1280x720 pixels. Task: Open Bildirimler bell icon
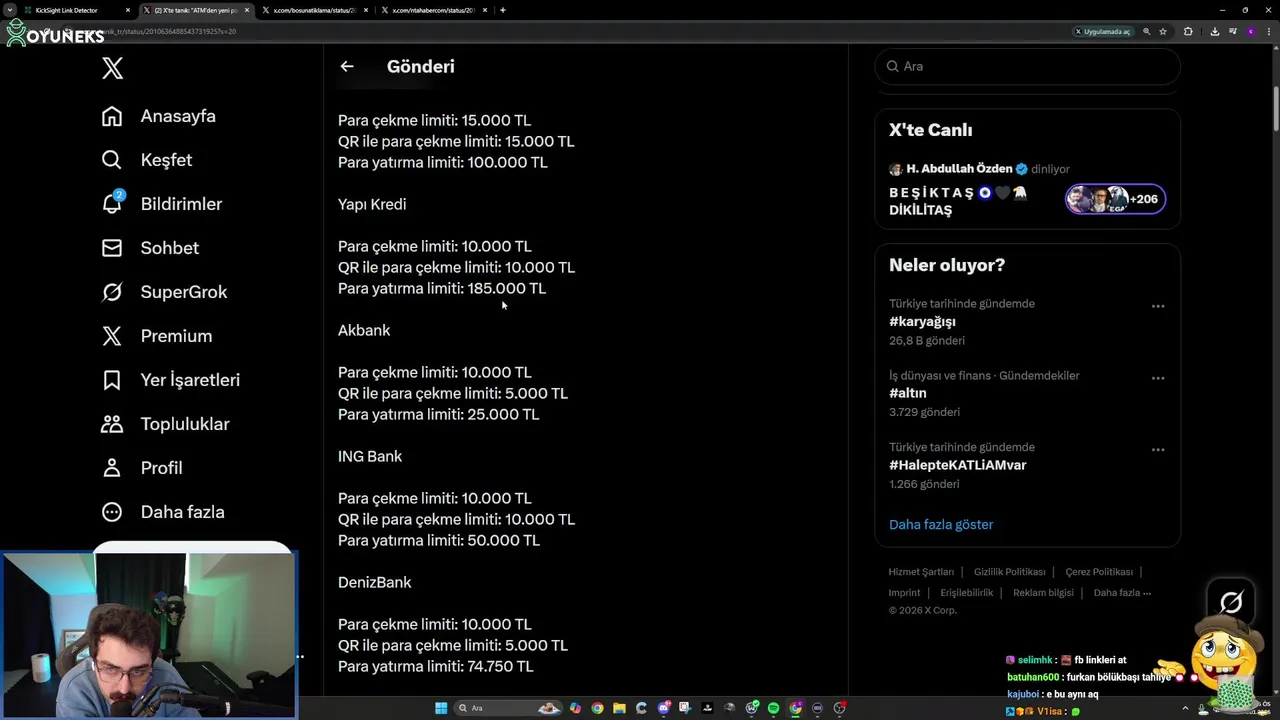pos(112,203)
